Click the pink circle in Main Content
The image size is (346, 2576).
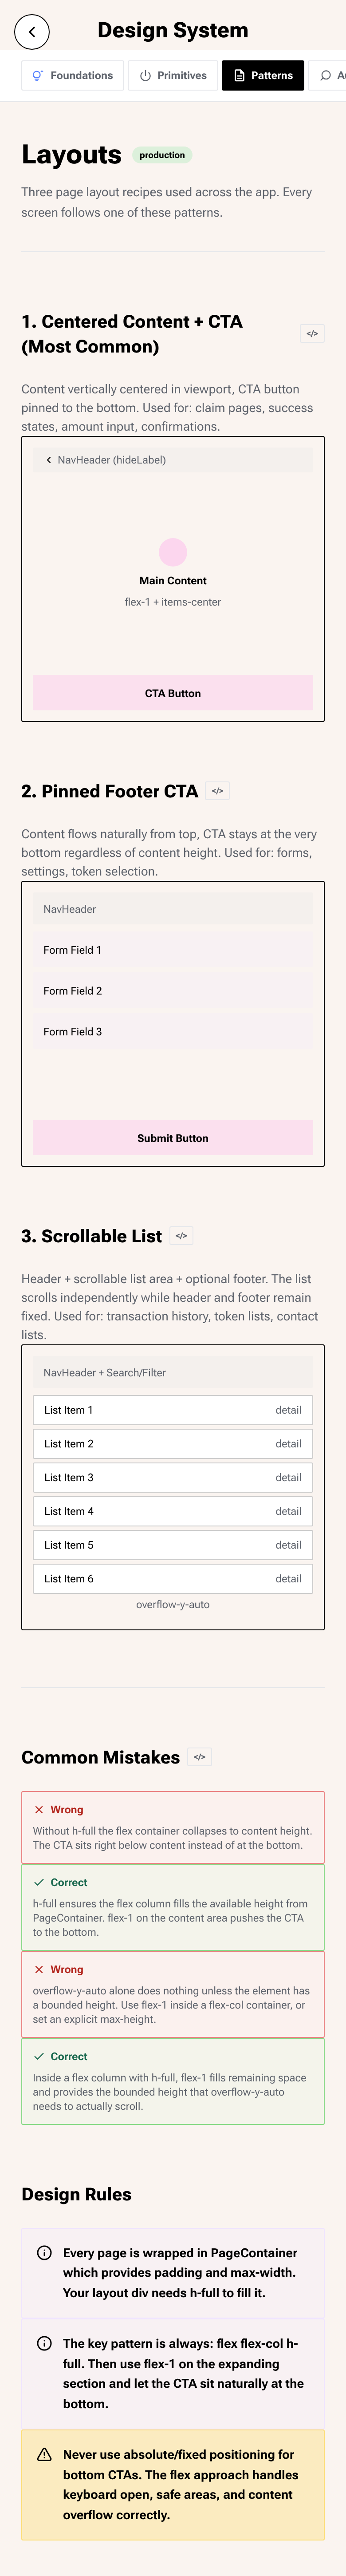click(173, 552)
